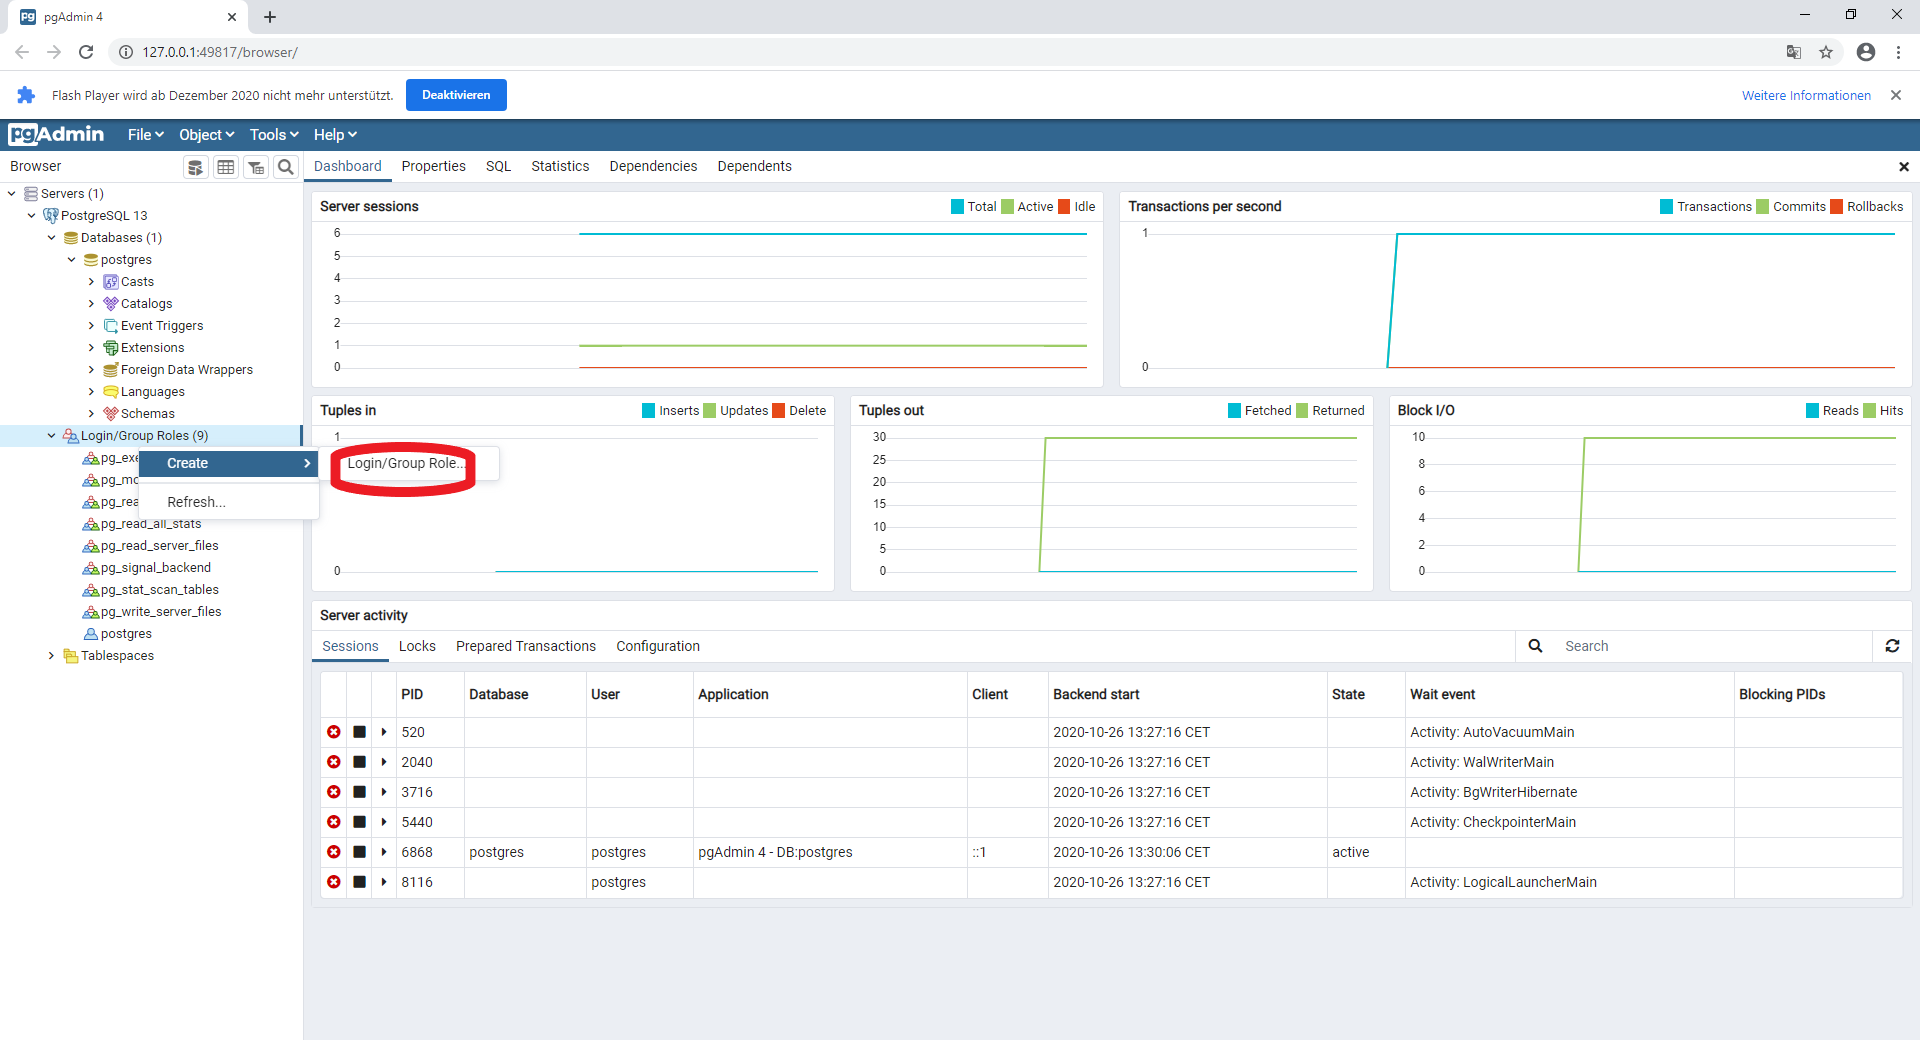Expand details of PID 8116 row
The height and width of the screenshot is (1040, 1920).
point(384,882)
